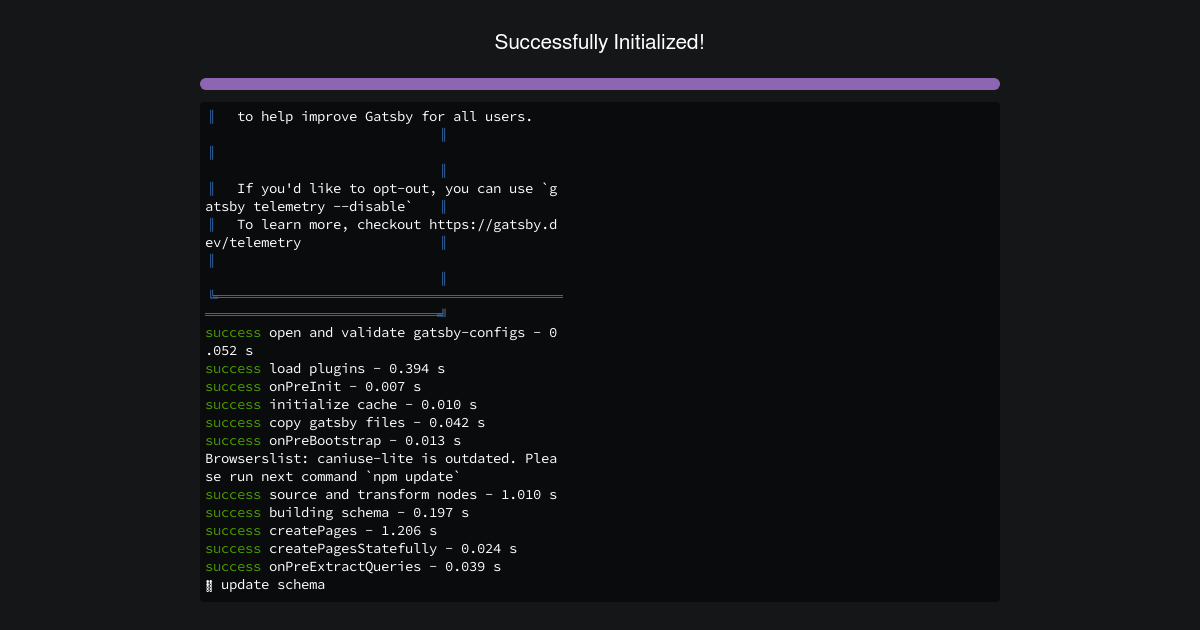The width and height of the screenshot is (1200, 630).
Task: Click the initialize cache entry
Action: coord(340,404)
